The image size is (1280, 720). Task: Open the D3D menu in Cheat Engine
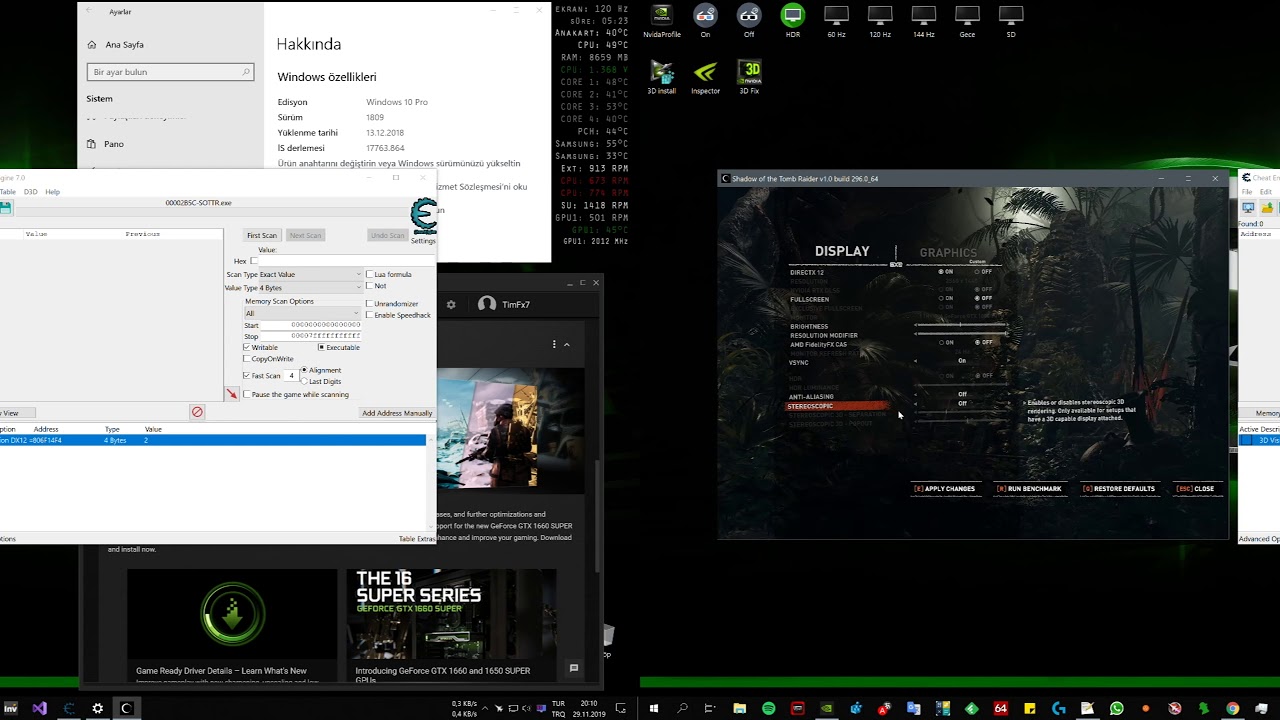click(31, 192)
